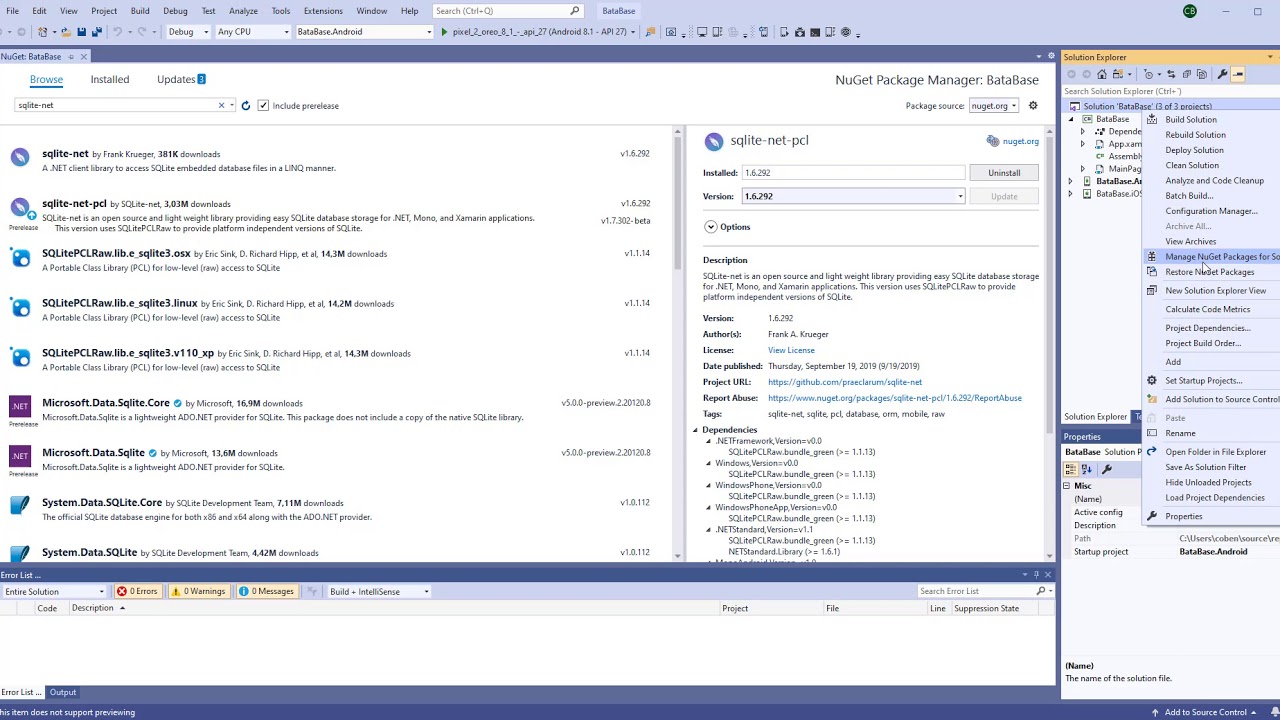Toggle the 0 Errors filter button
This screenshot has width=1280, height=720.
click(137, 591)
